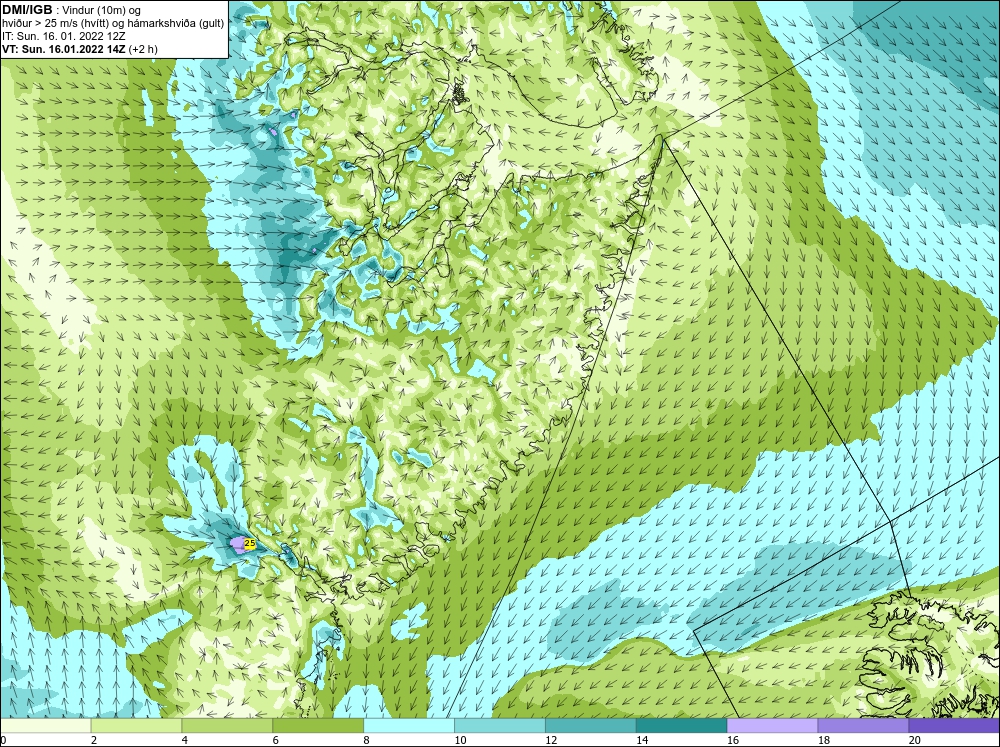
Task: Select the 2–4 m/s light green swatch
Action: point(136,726)
